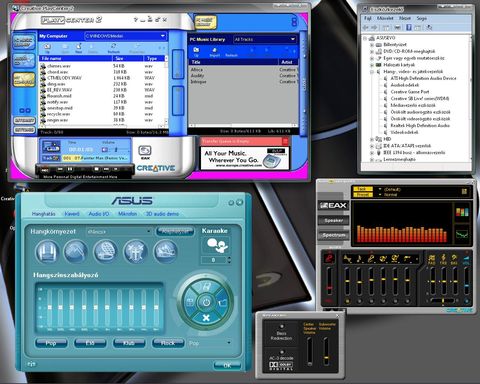Open the Hangkörnyezet environment dropdown

[x=148, y=231]
